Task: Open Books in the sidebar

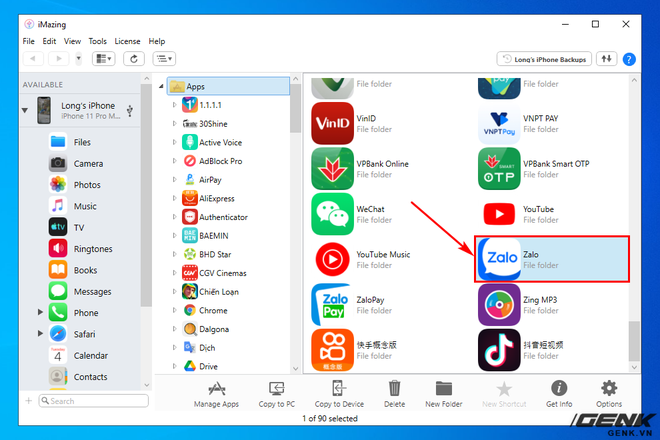Action: 85,270
